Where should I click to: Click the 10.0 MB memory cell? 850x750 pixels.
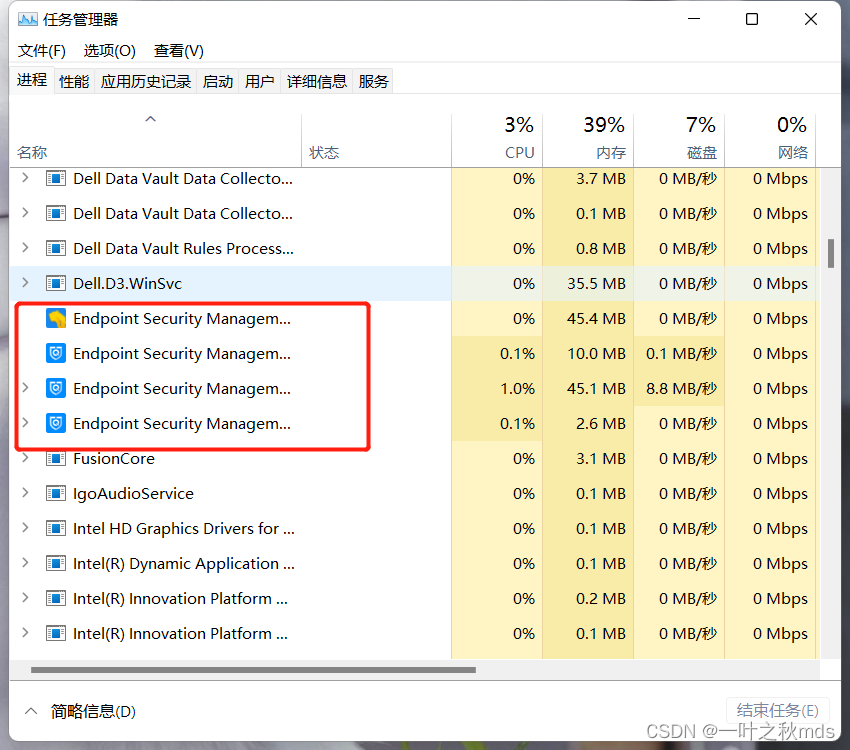(588, 353)
